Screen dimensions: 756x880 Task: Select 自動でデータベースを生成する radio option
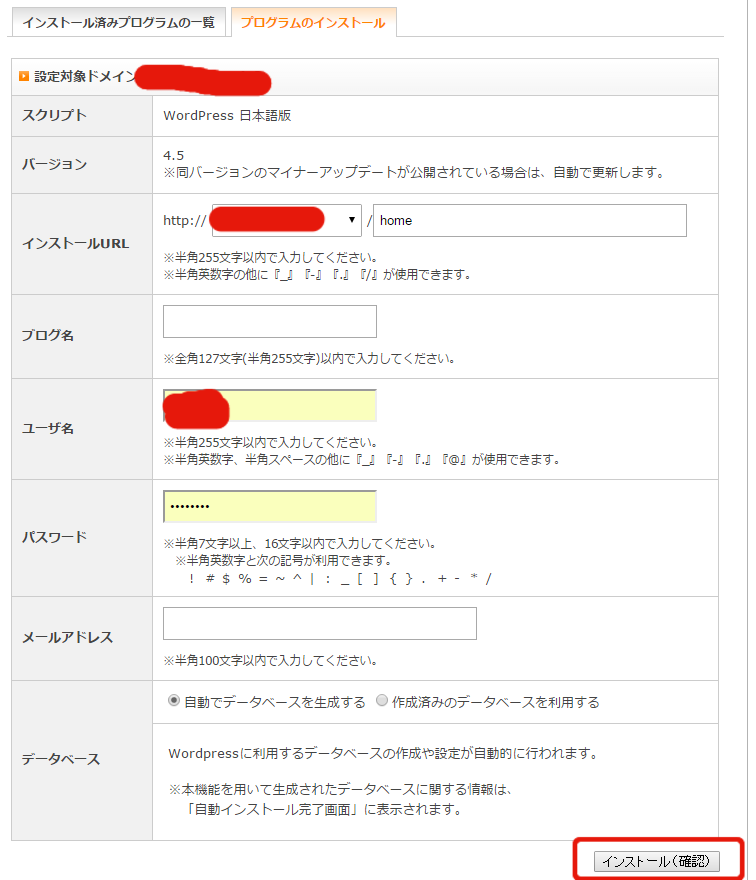(174, 701)
